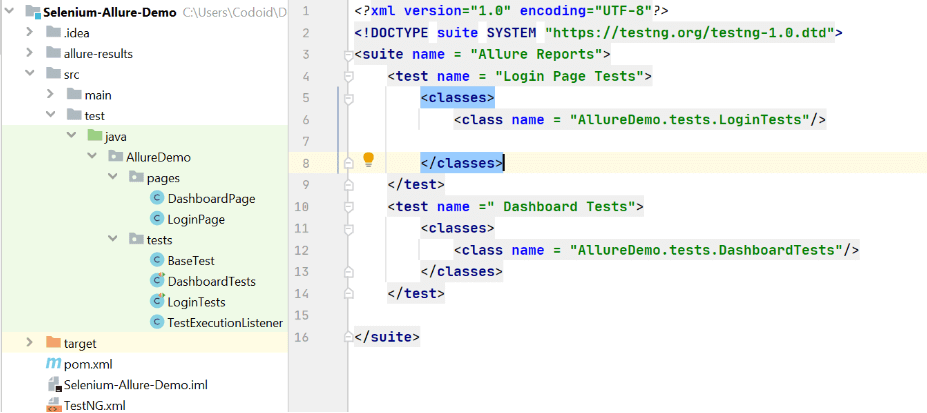Expand the main folder
Viewport: 927px width, 413px height.
point(51,95)
